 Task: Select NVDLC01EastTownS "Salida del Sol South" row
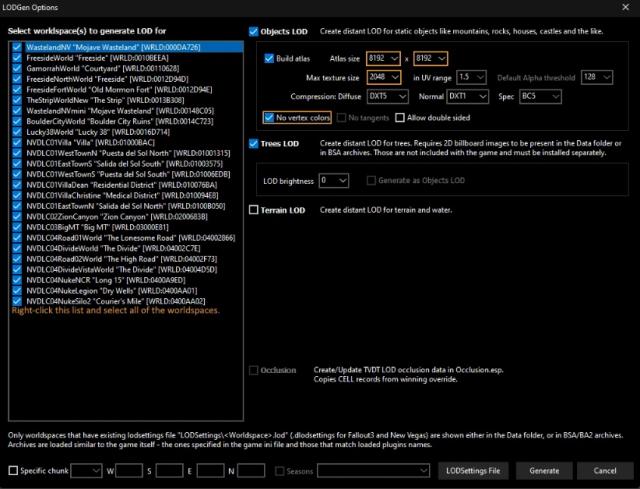[124, 164]
